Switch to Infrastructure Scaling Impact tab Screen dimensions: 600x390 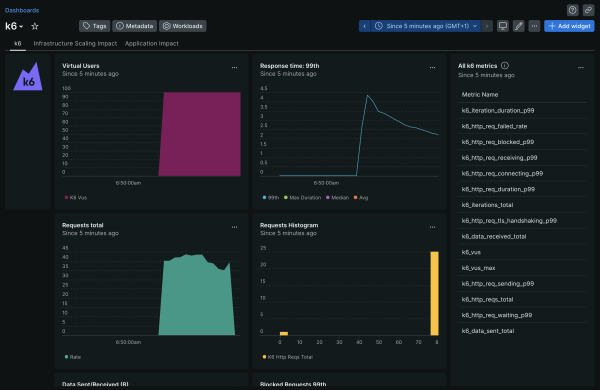click(75, 43)
